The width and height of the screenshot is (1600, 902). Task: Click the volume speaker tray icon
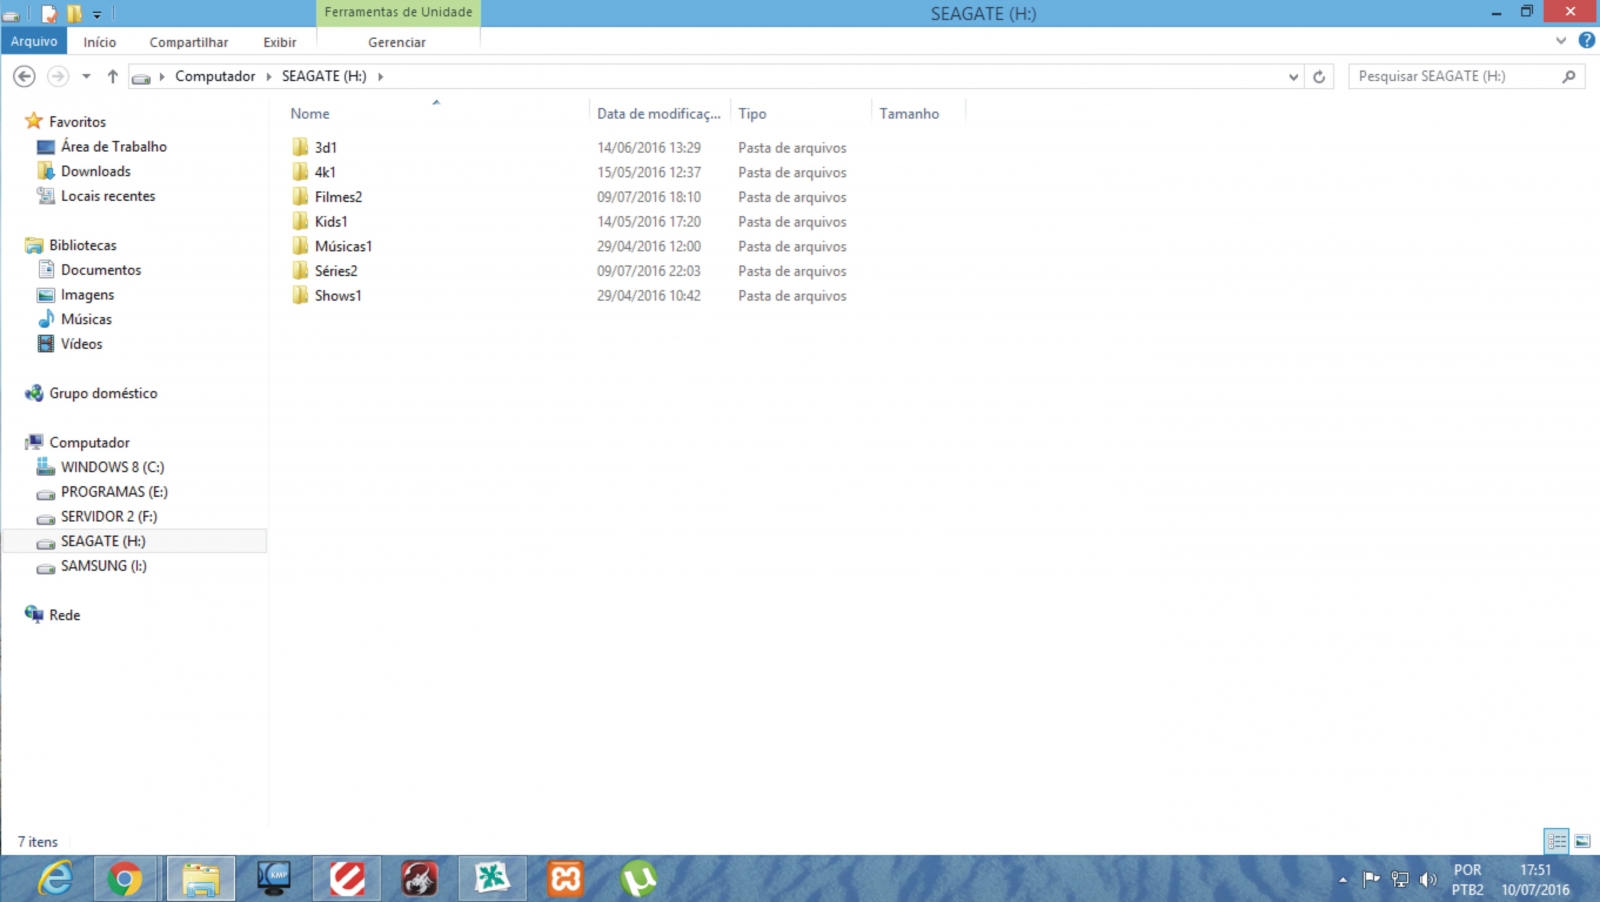1428,880
